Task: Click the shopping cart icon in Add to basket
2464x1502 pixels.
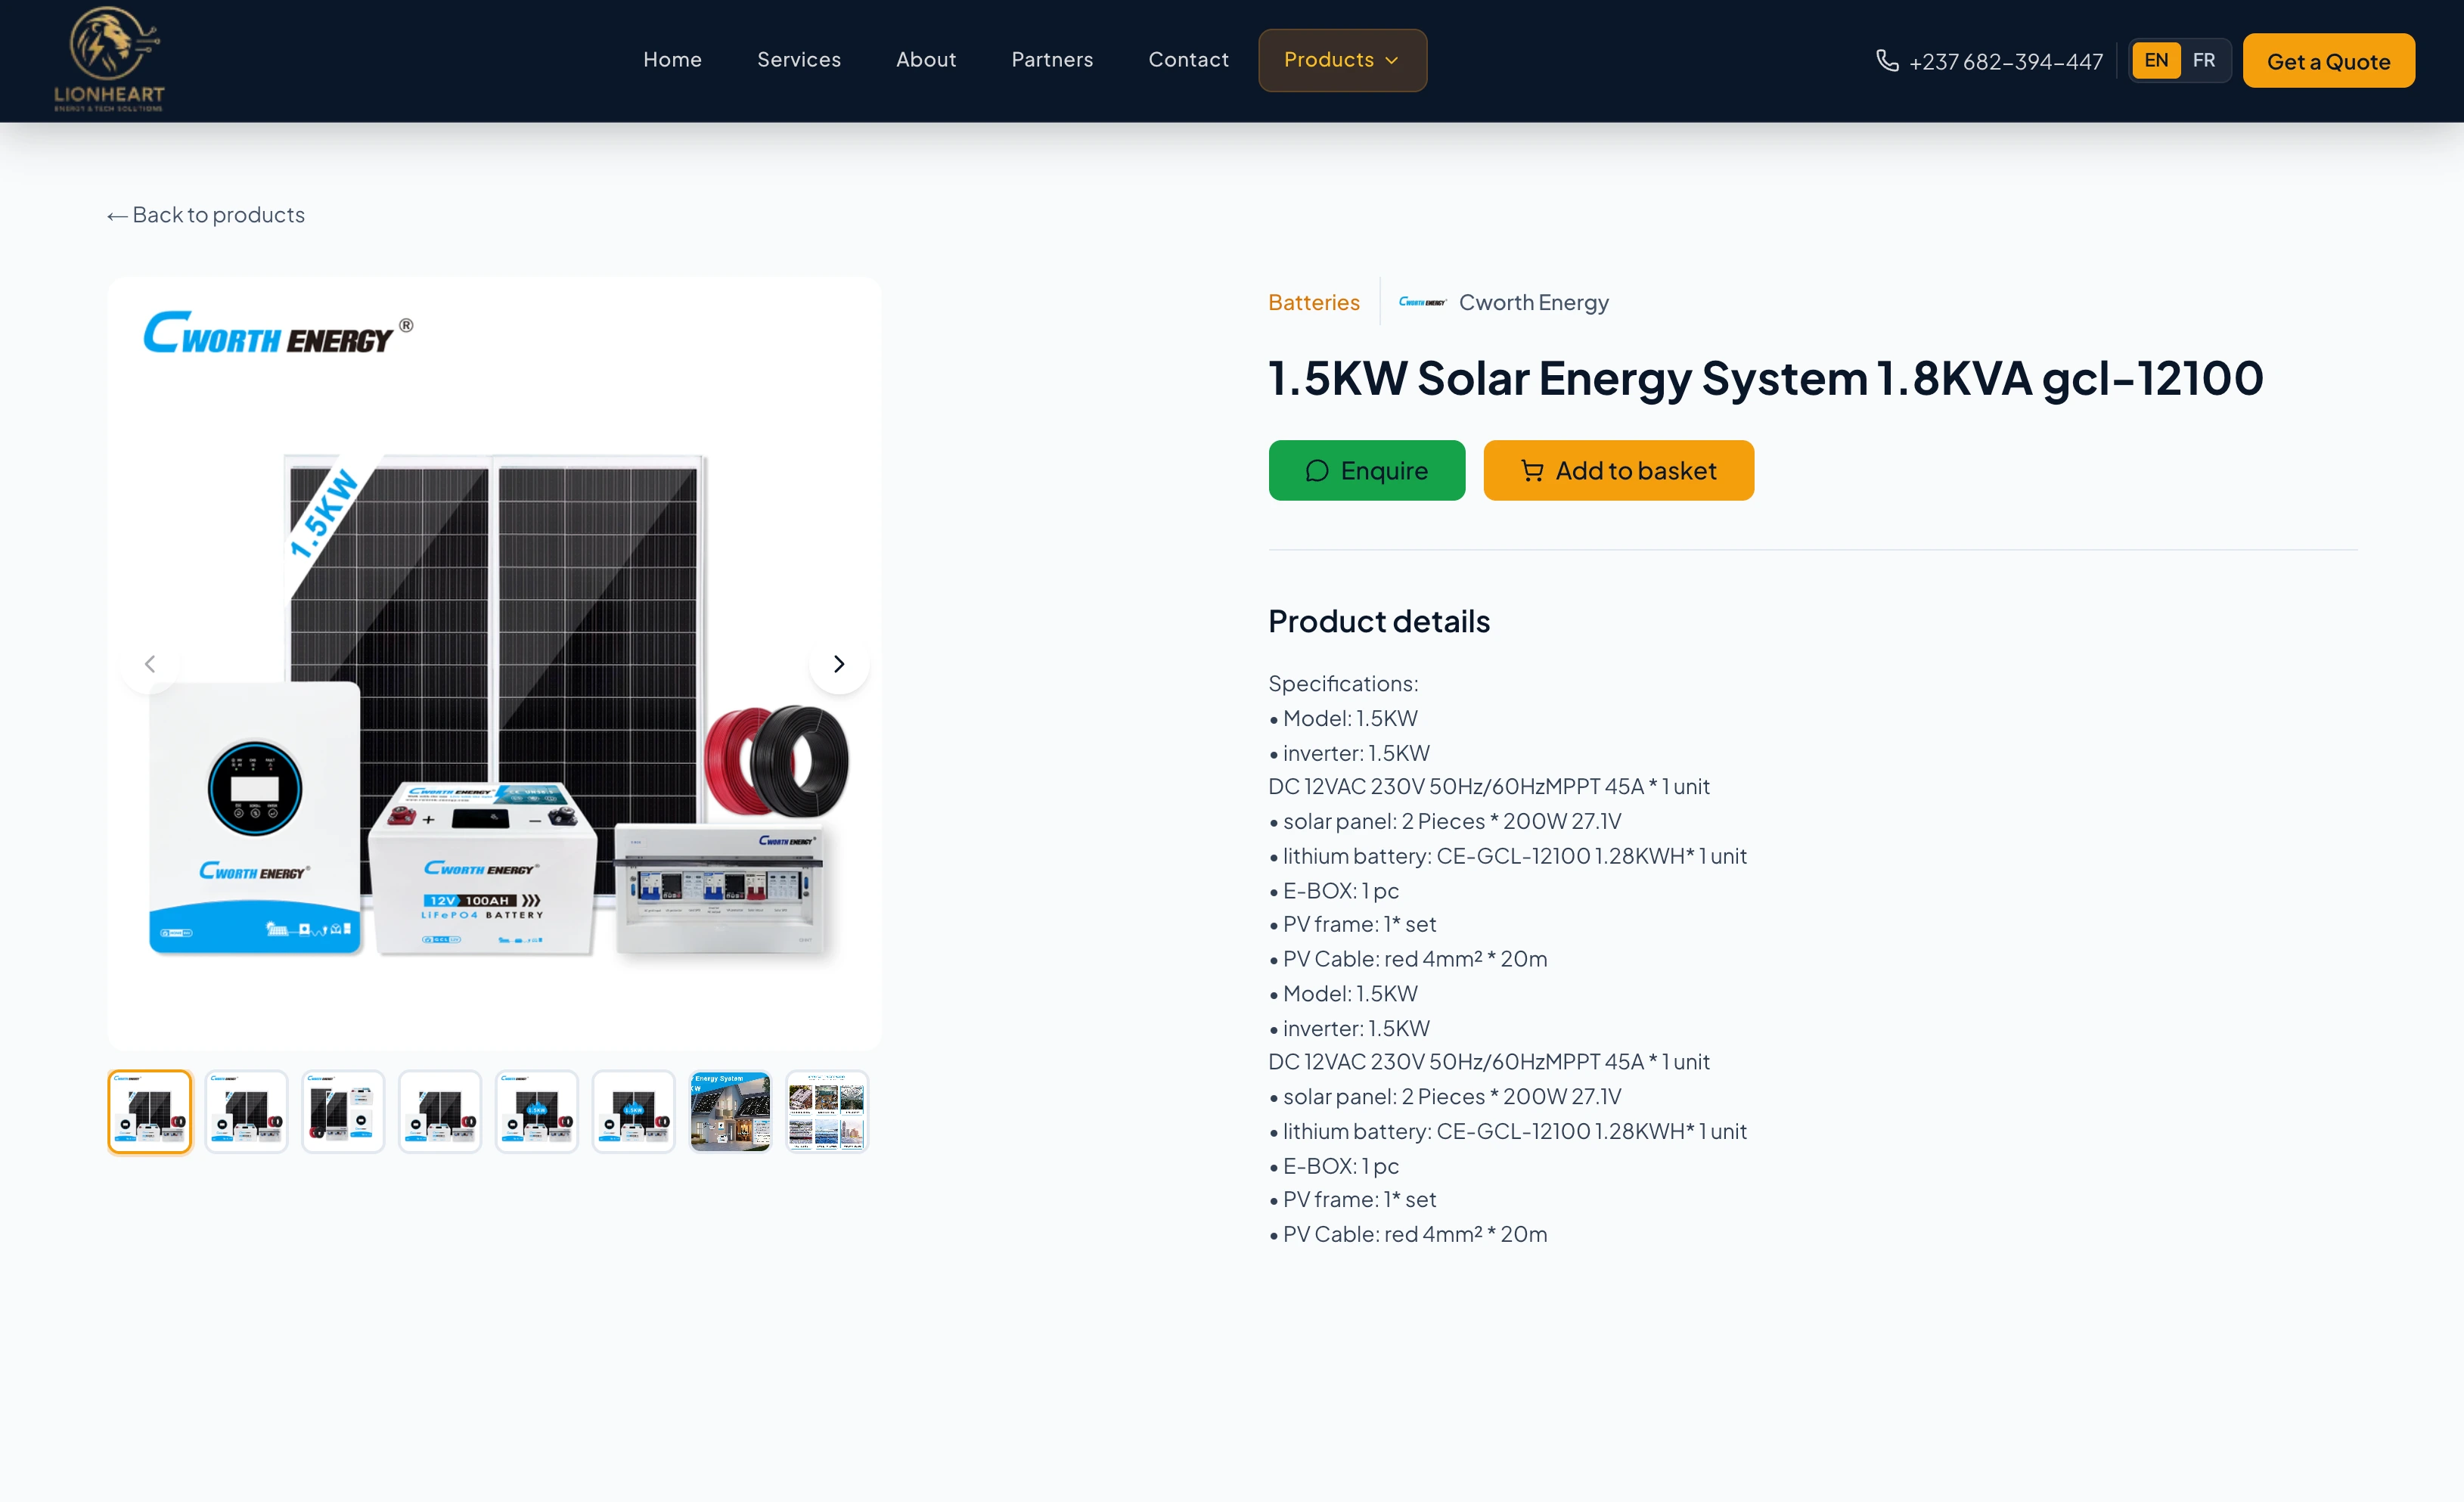Action: click(x=1532, y=470)
